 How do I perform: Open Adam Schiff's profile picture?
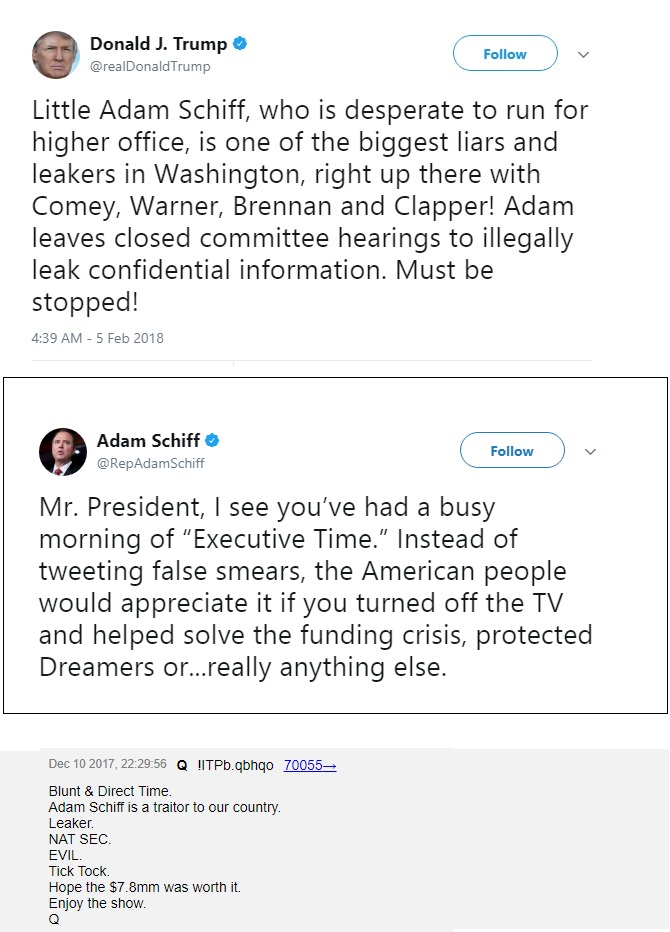(63, 451)
